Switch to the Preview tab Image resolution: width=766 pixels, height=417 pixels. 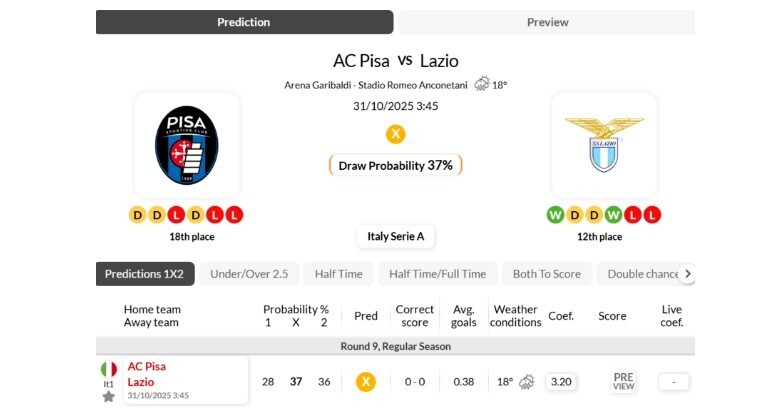pyautogui.click(x=546, y=22)
